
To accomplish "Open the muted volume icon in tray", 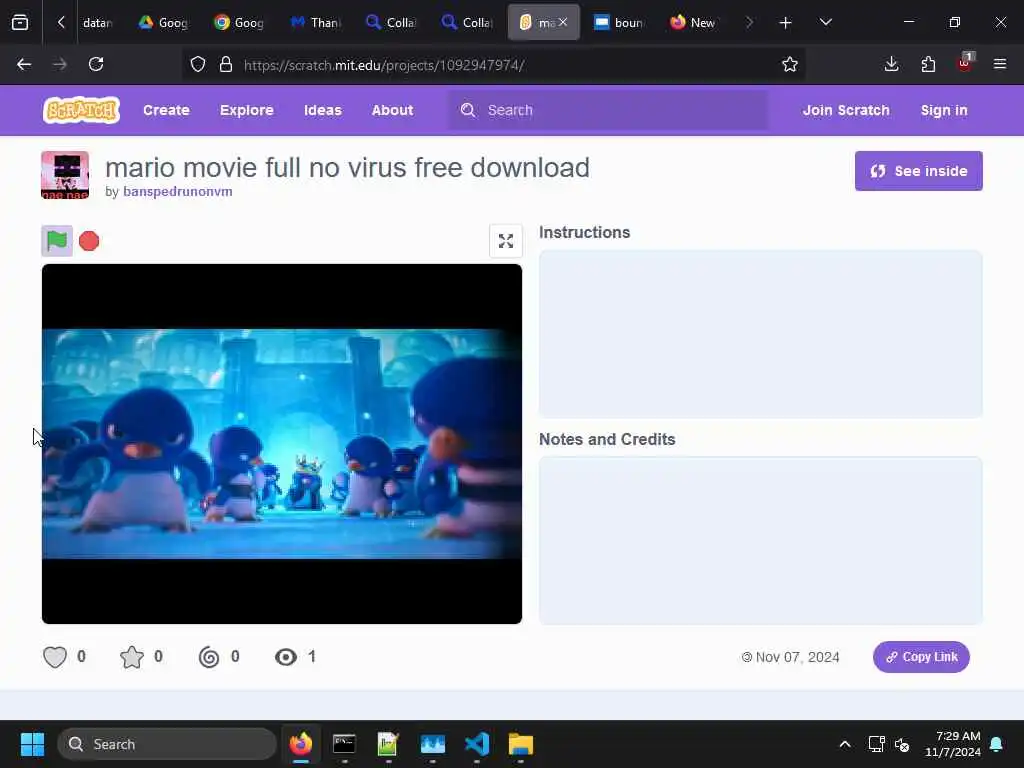I will coord(902,744).
